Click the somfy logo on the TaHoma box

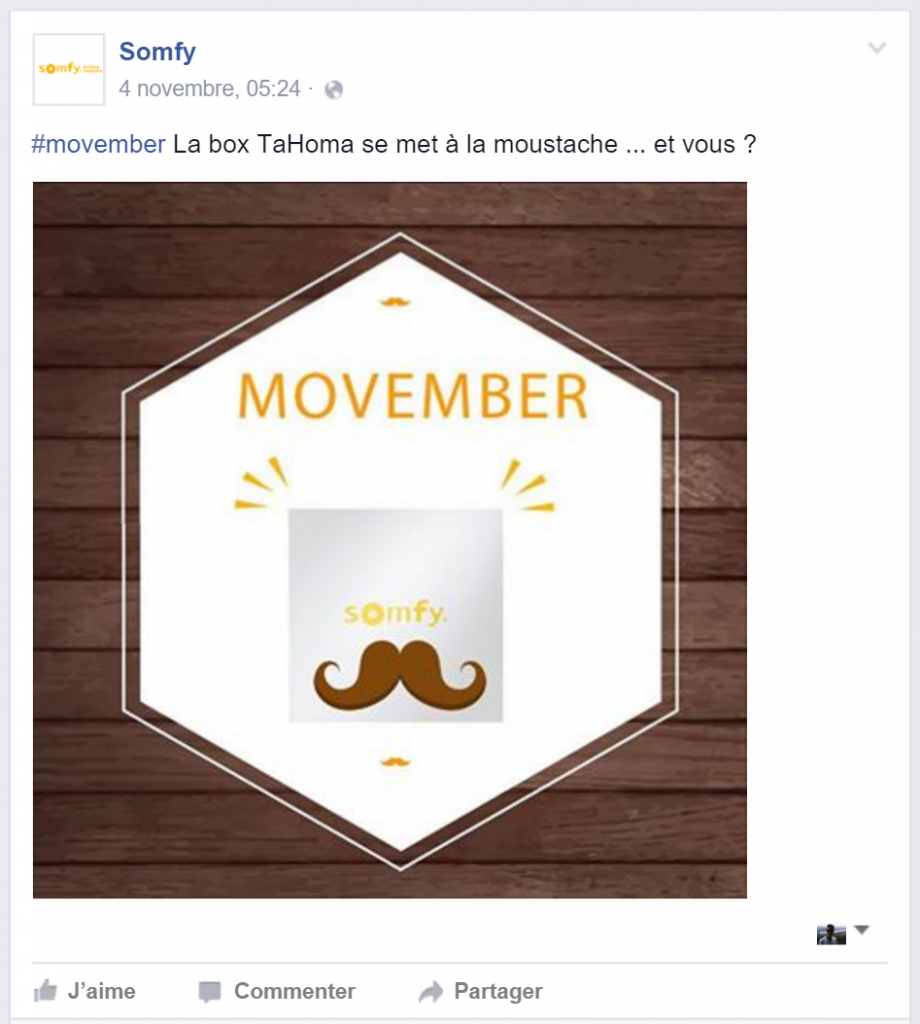[x=395, y=614]
